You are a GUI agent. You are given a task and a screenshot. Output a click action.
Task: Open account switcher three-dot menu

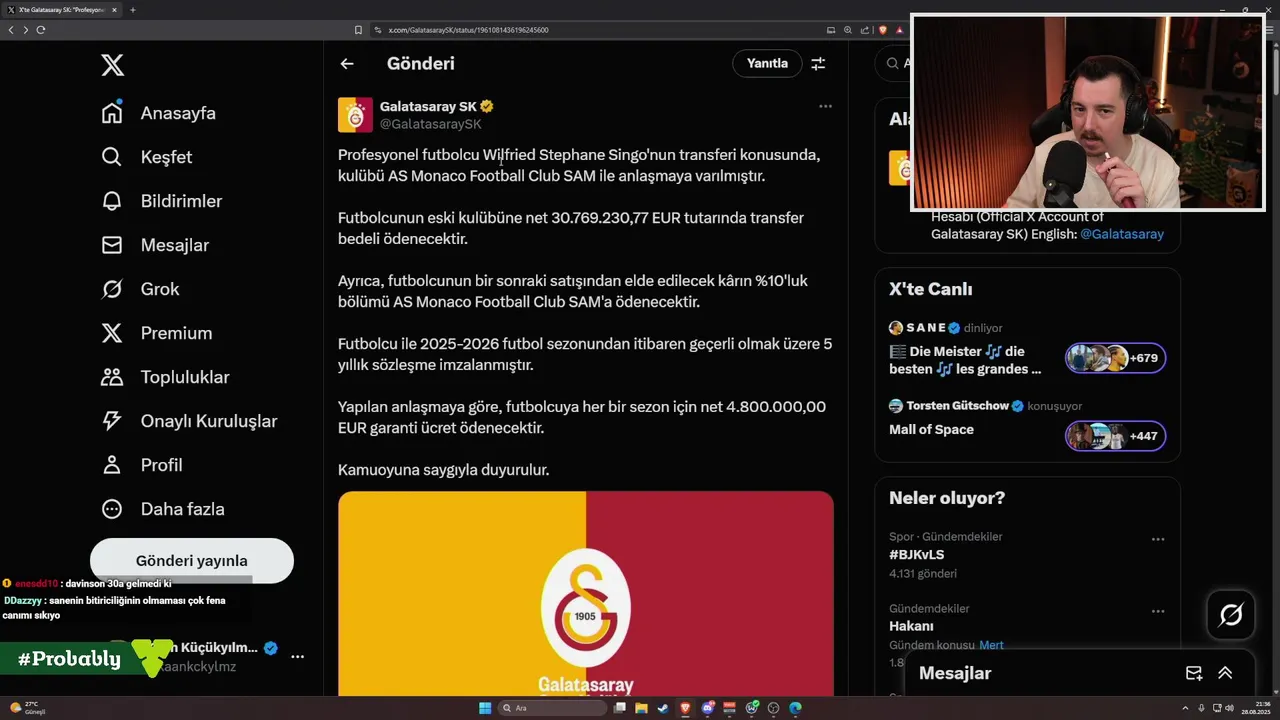pyautogui.click(x=297, y=657)
